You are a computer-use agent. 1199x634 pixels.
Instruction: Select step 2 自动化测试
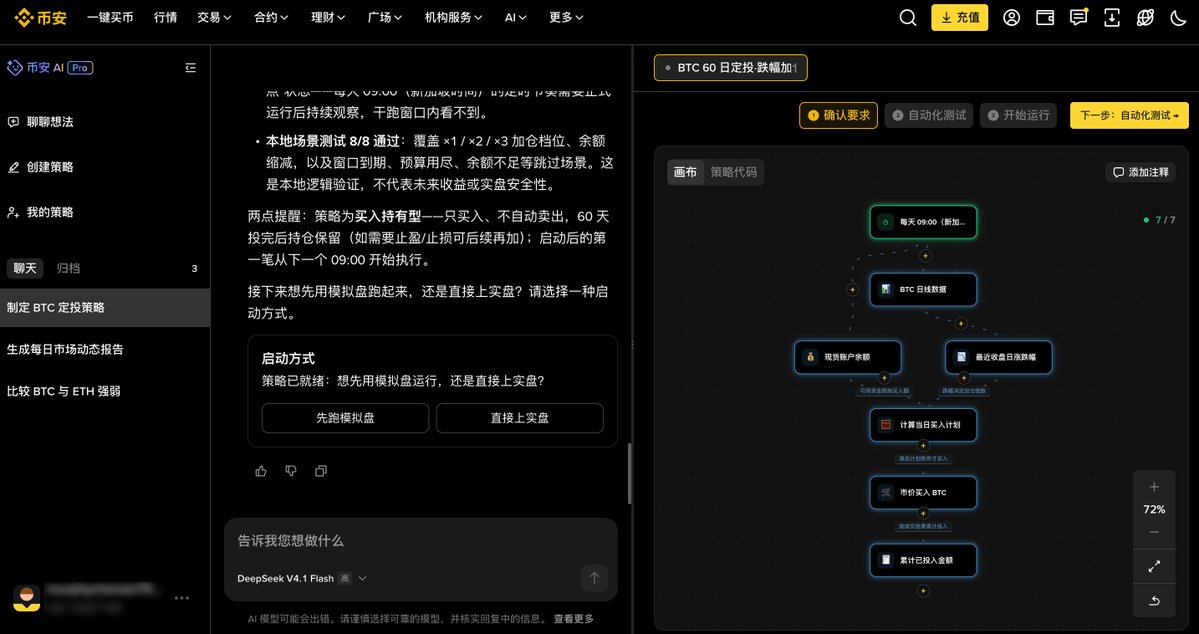pos(929,115)
